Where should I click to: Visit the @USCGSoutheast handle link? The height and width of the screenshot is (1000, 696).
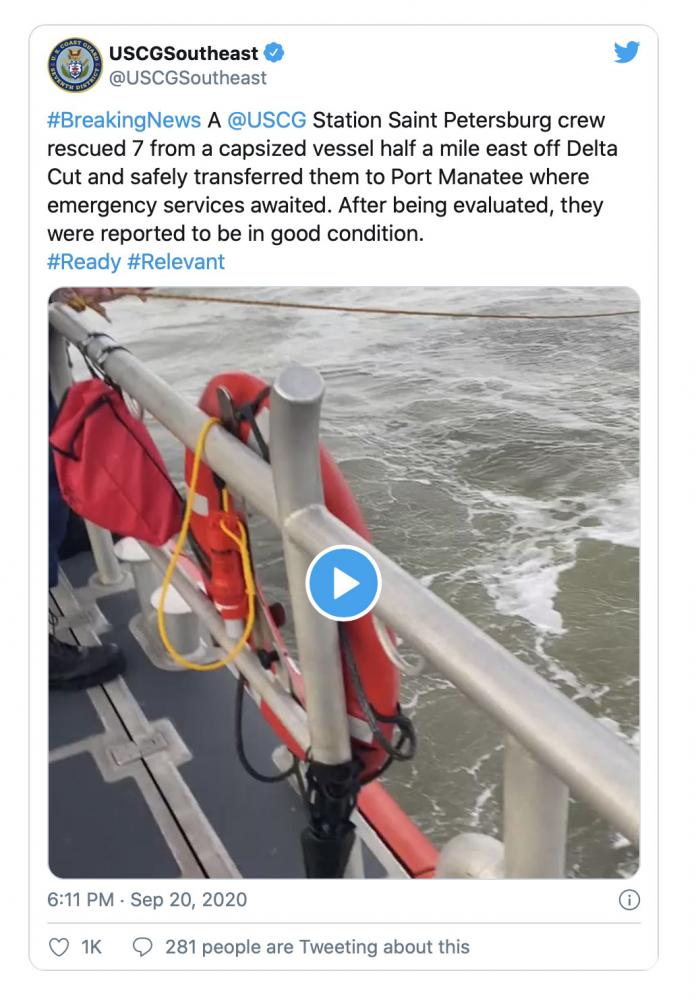click(x=188, y=78)
